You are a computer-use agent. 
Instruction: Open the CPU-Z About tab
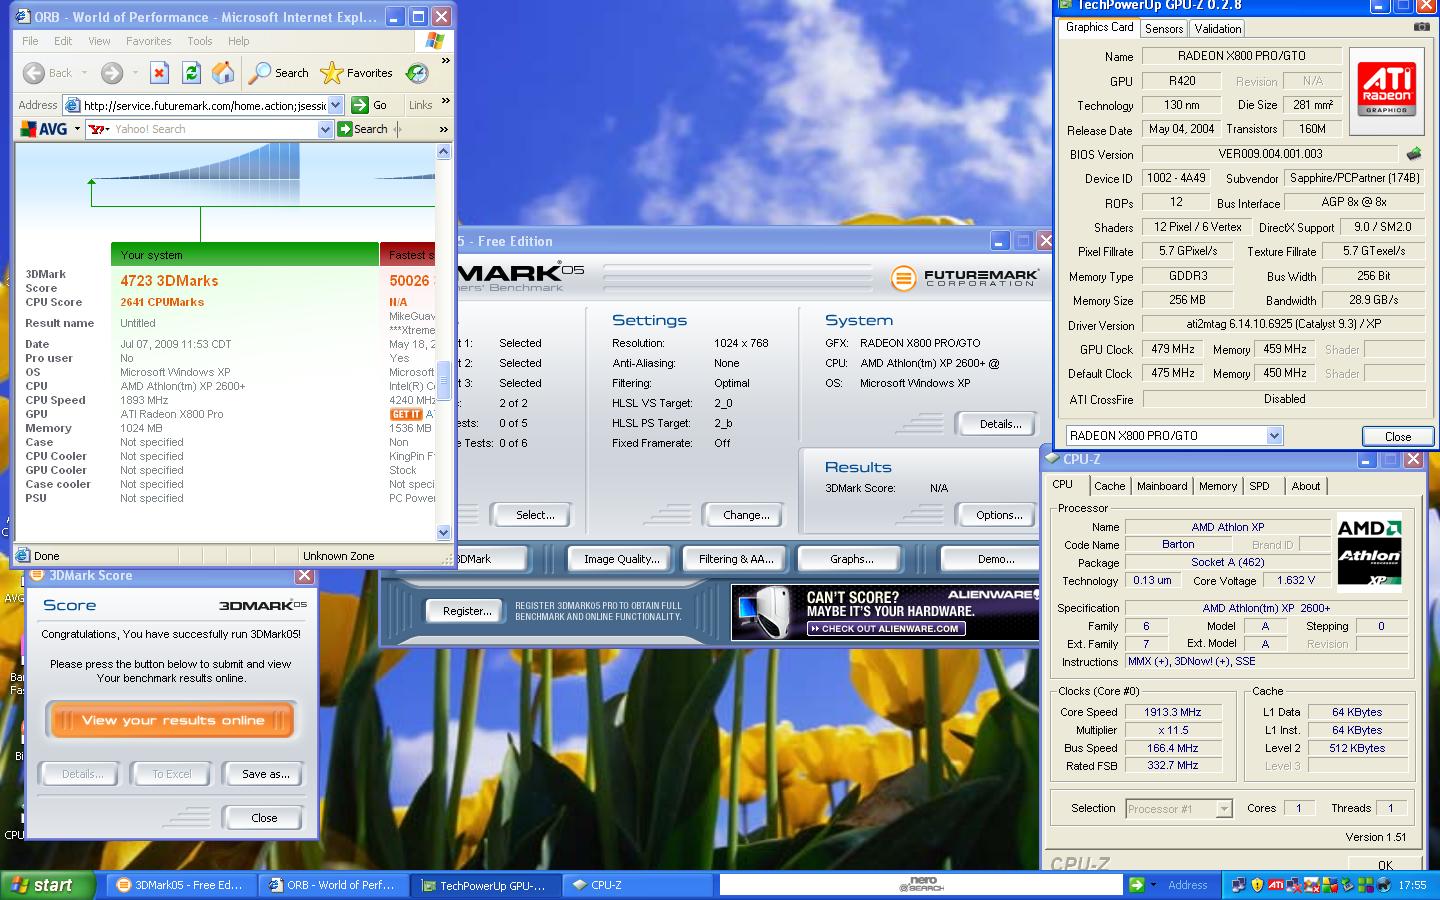coord(1306,486)
